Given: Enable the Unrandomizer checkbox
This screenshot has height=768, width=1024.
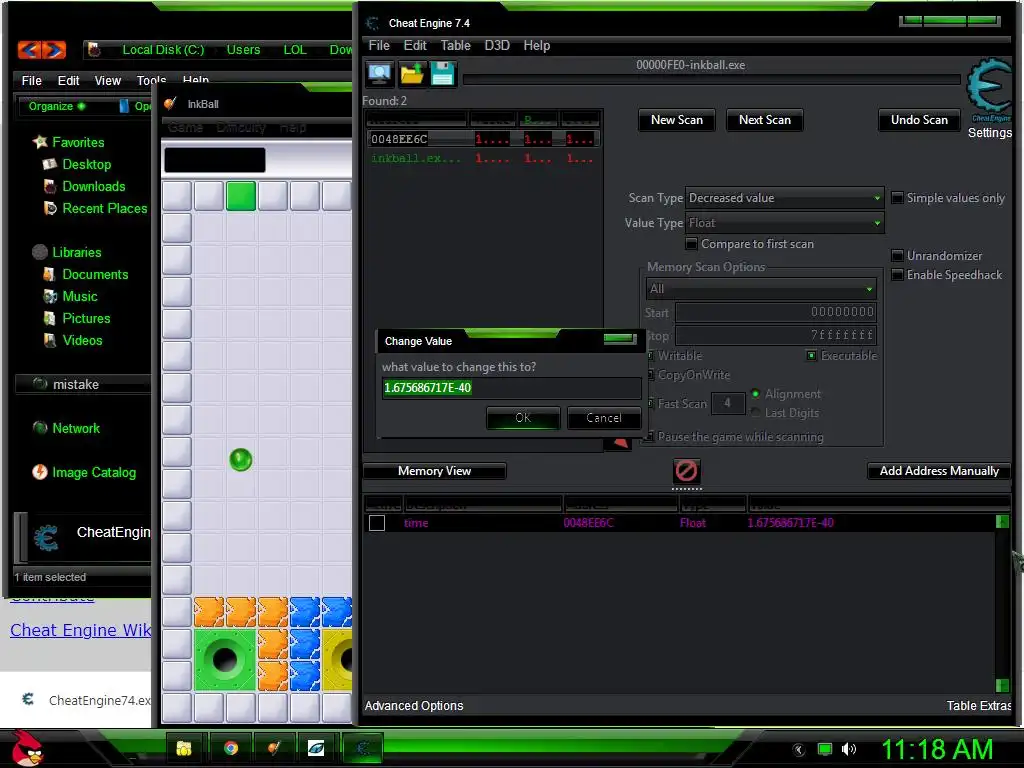Looking at the screenshot, I should [897, 255].
